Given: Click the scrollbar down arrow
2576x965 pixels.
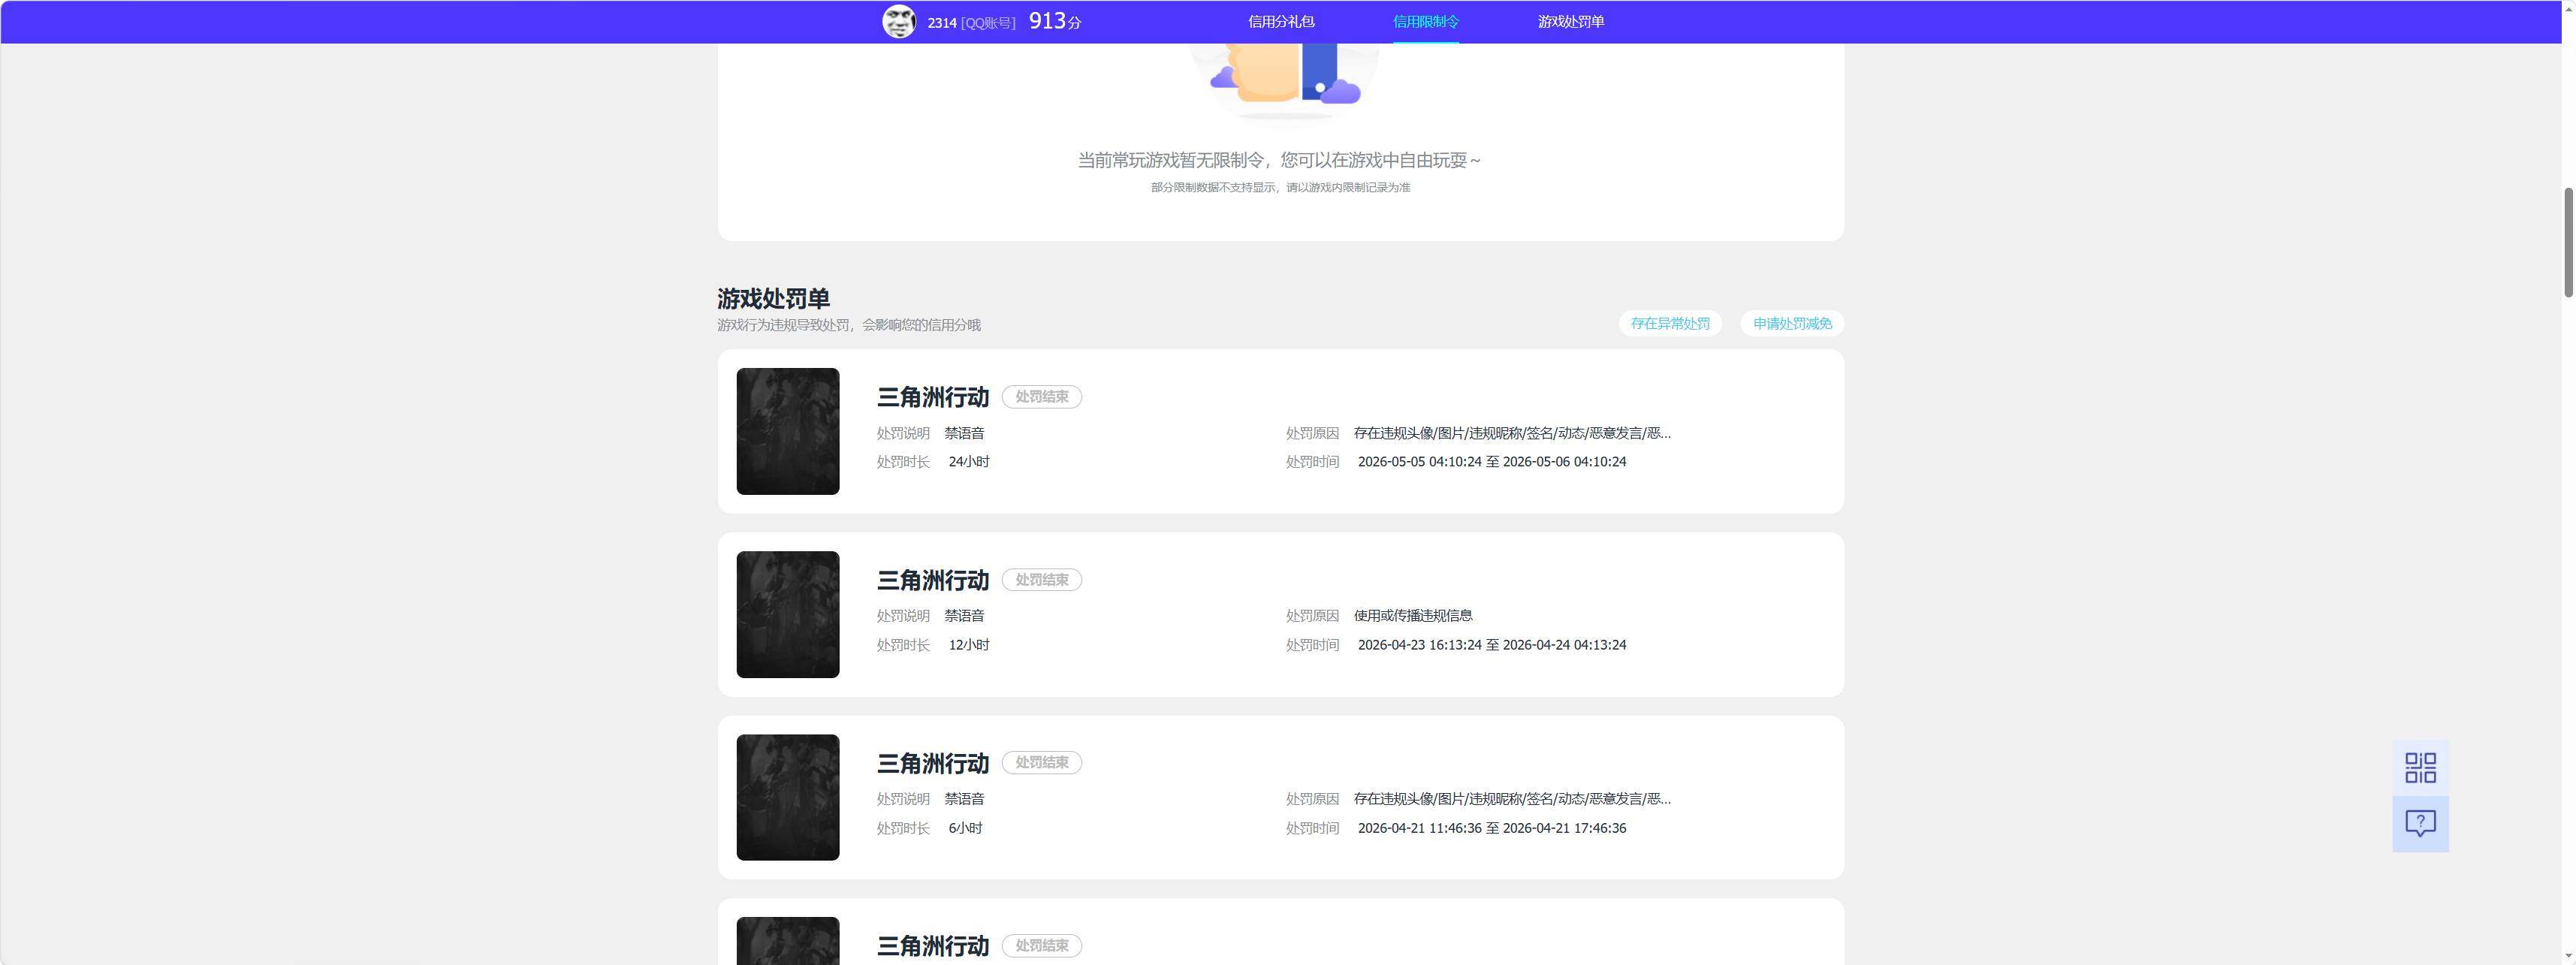Looking at the screenshot, I should pyautogui.click(x=2568, y=956).
